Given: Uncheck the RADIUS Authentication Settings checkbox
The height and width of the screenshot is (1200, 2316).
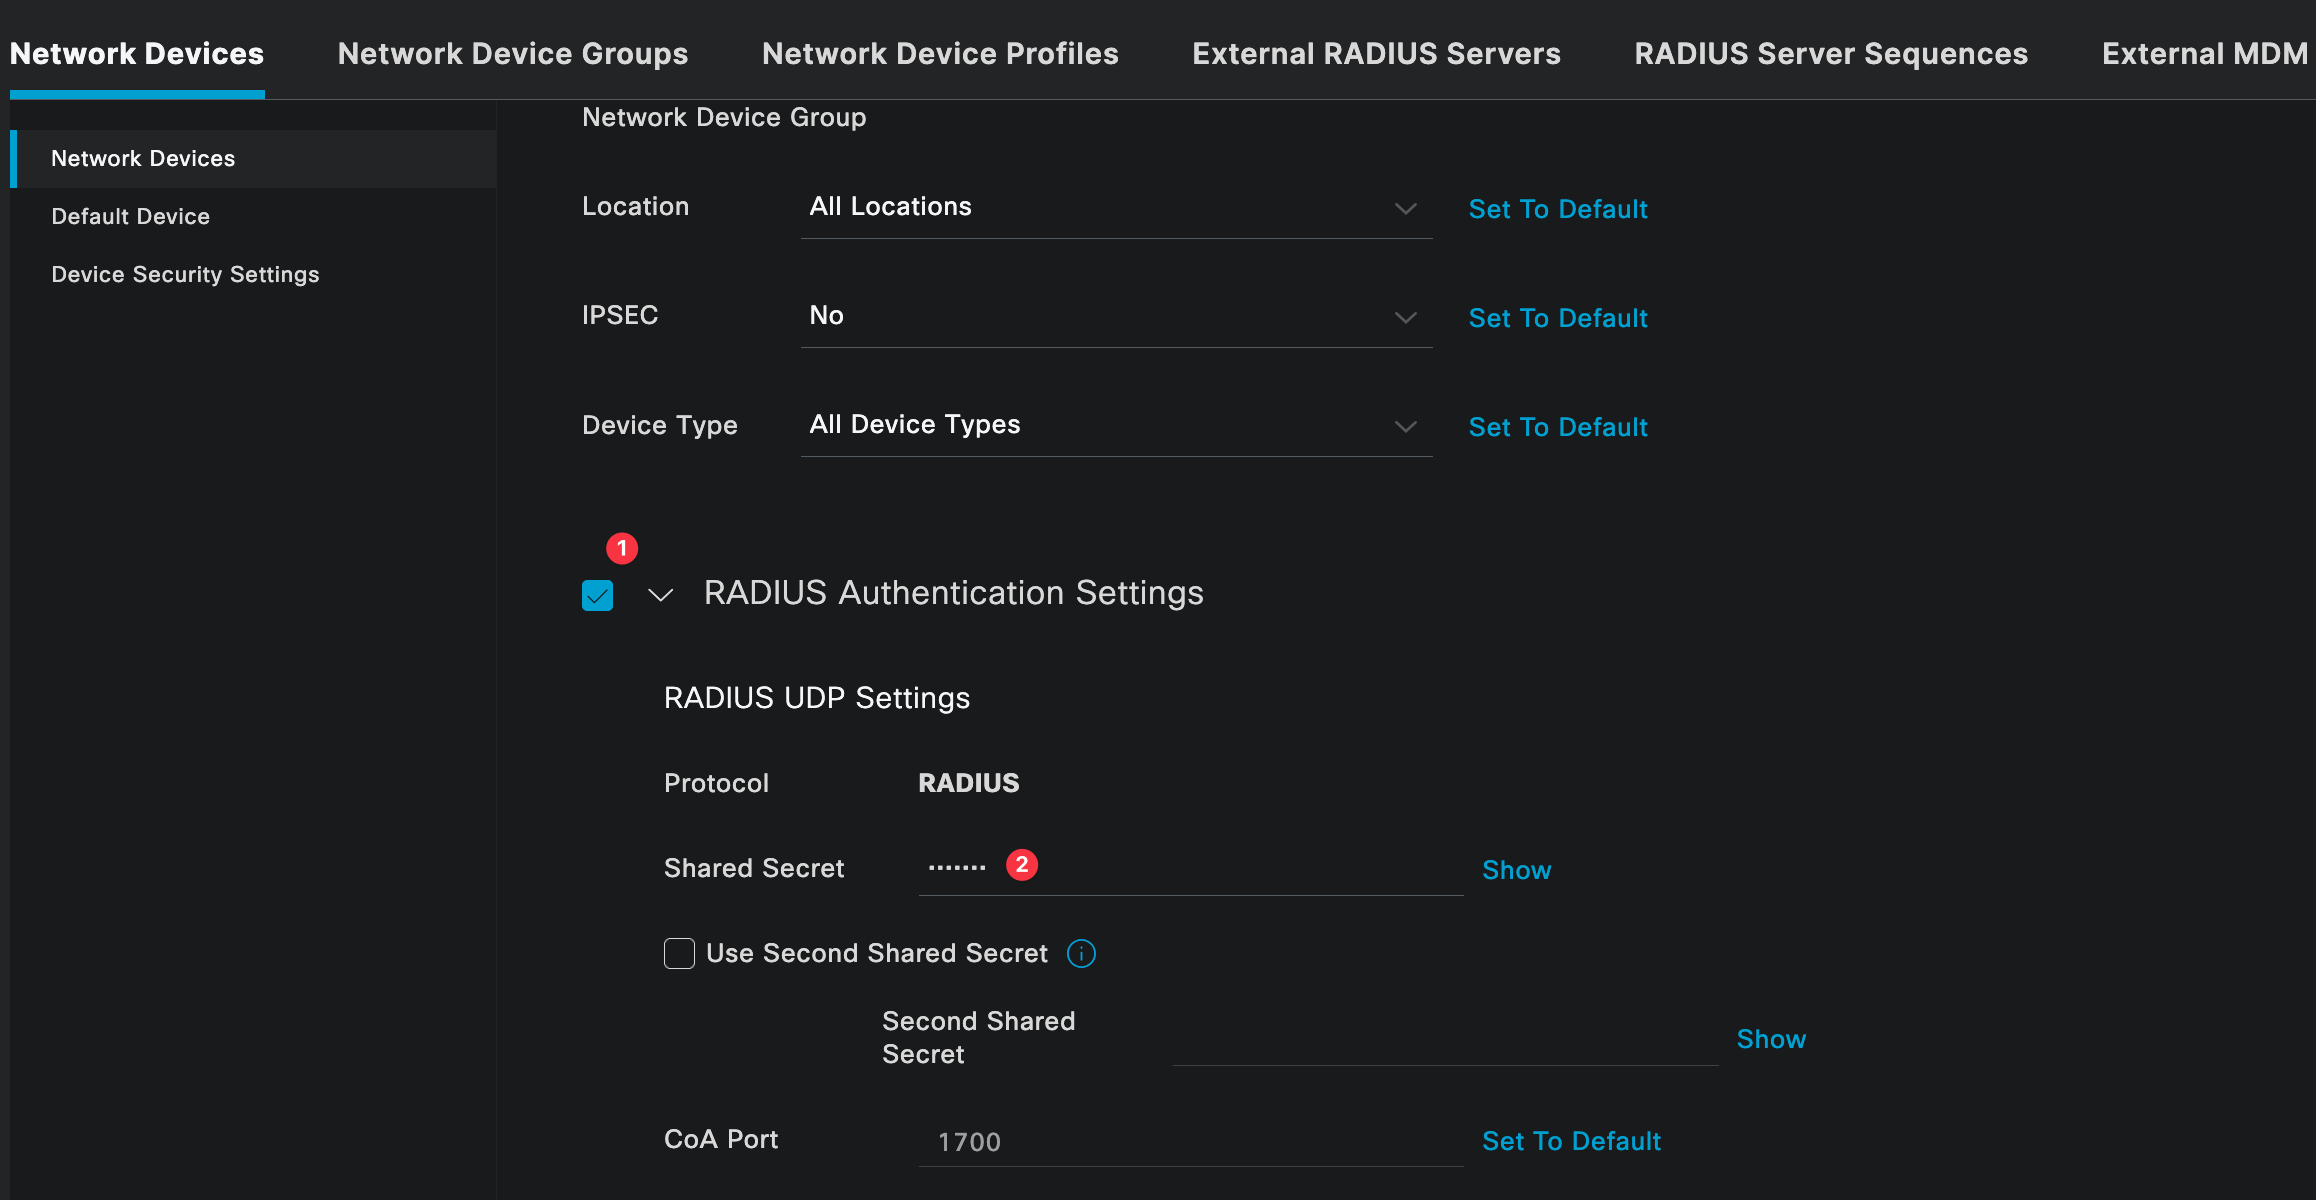Looking at the screenshot, I should (x=597, y=595).
